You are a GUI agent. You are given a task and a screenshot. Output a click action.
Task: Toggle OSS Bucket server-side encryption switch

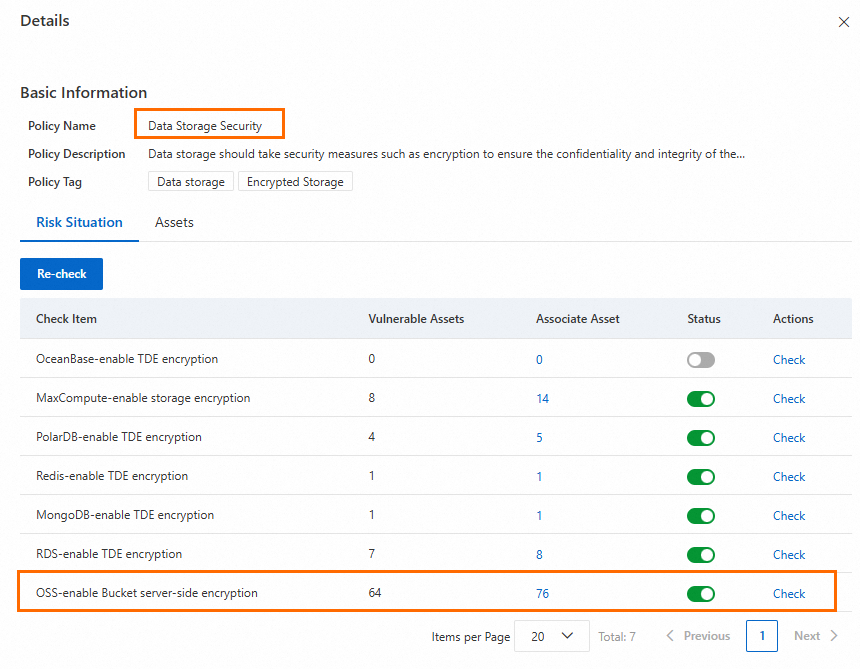tap(701, 594)
